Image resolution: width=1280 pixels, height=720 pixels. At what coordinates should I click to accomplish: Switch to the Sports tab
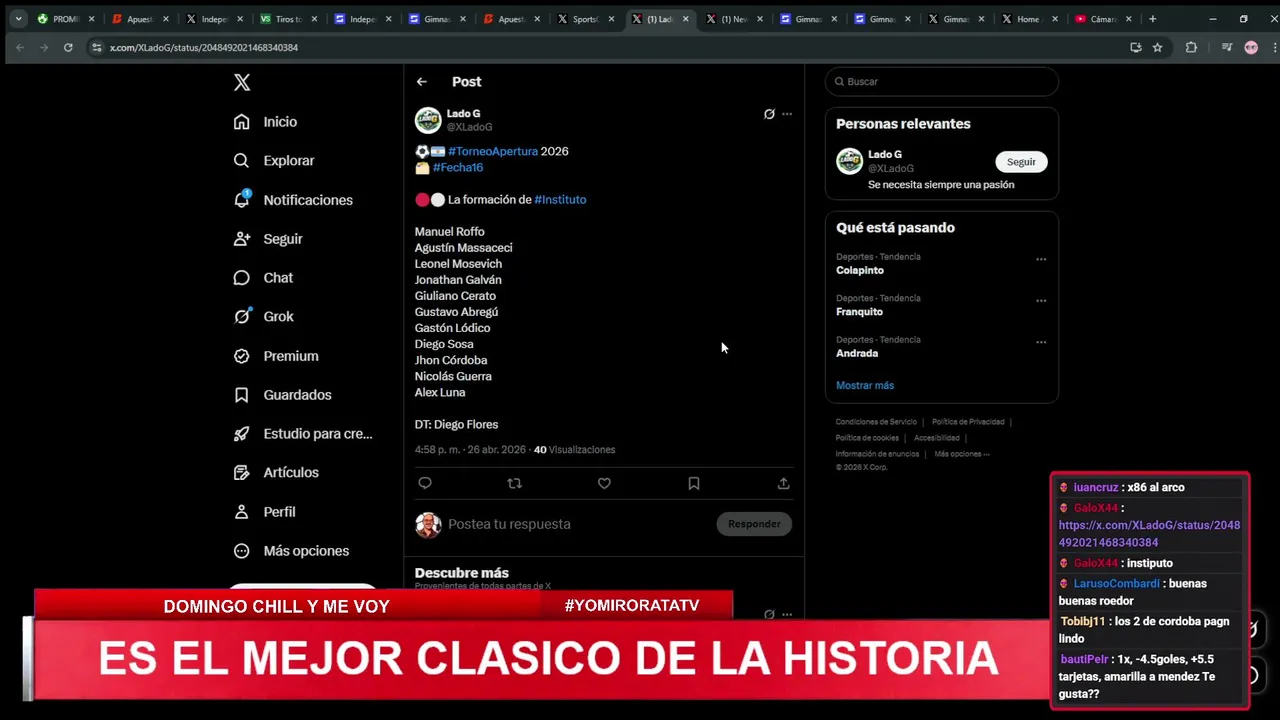pos(586,19)
